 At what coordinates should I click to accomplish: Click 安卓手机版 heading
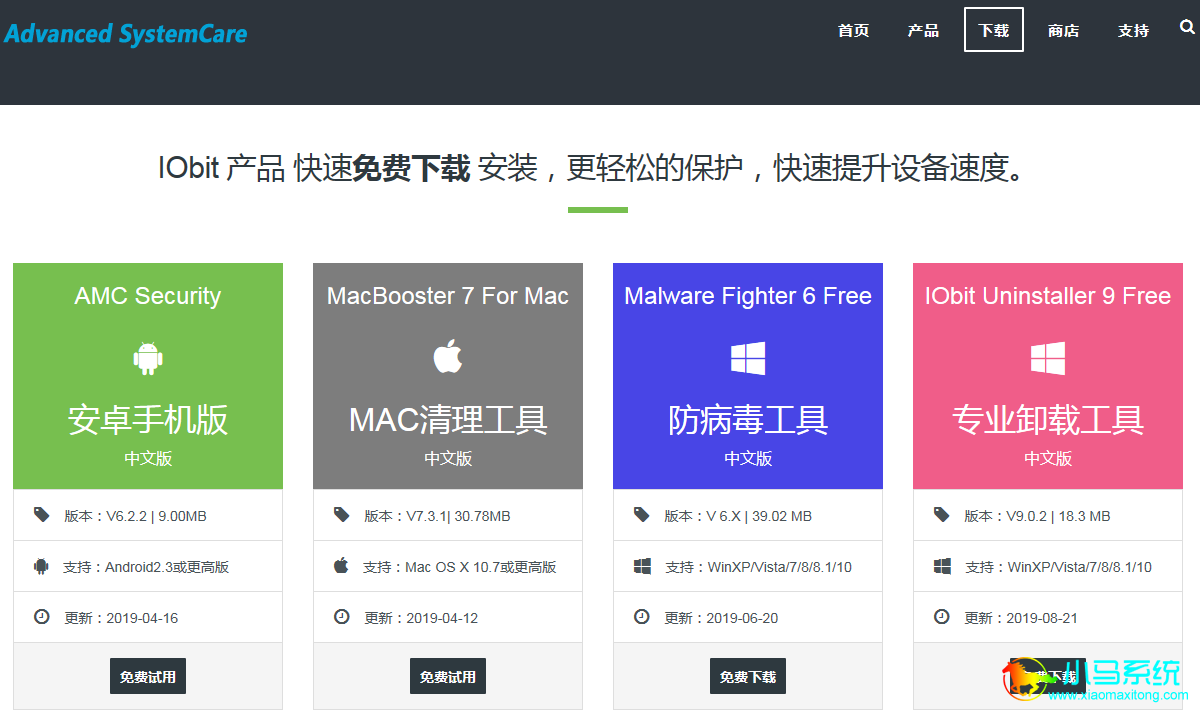pos(148,420)
